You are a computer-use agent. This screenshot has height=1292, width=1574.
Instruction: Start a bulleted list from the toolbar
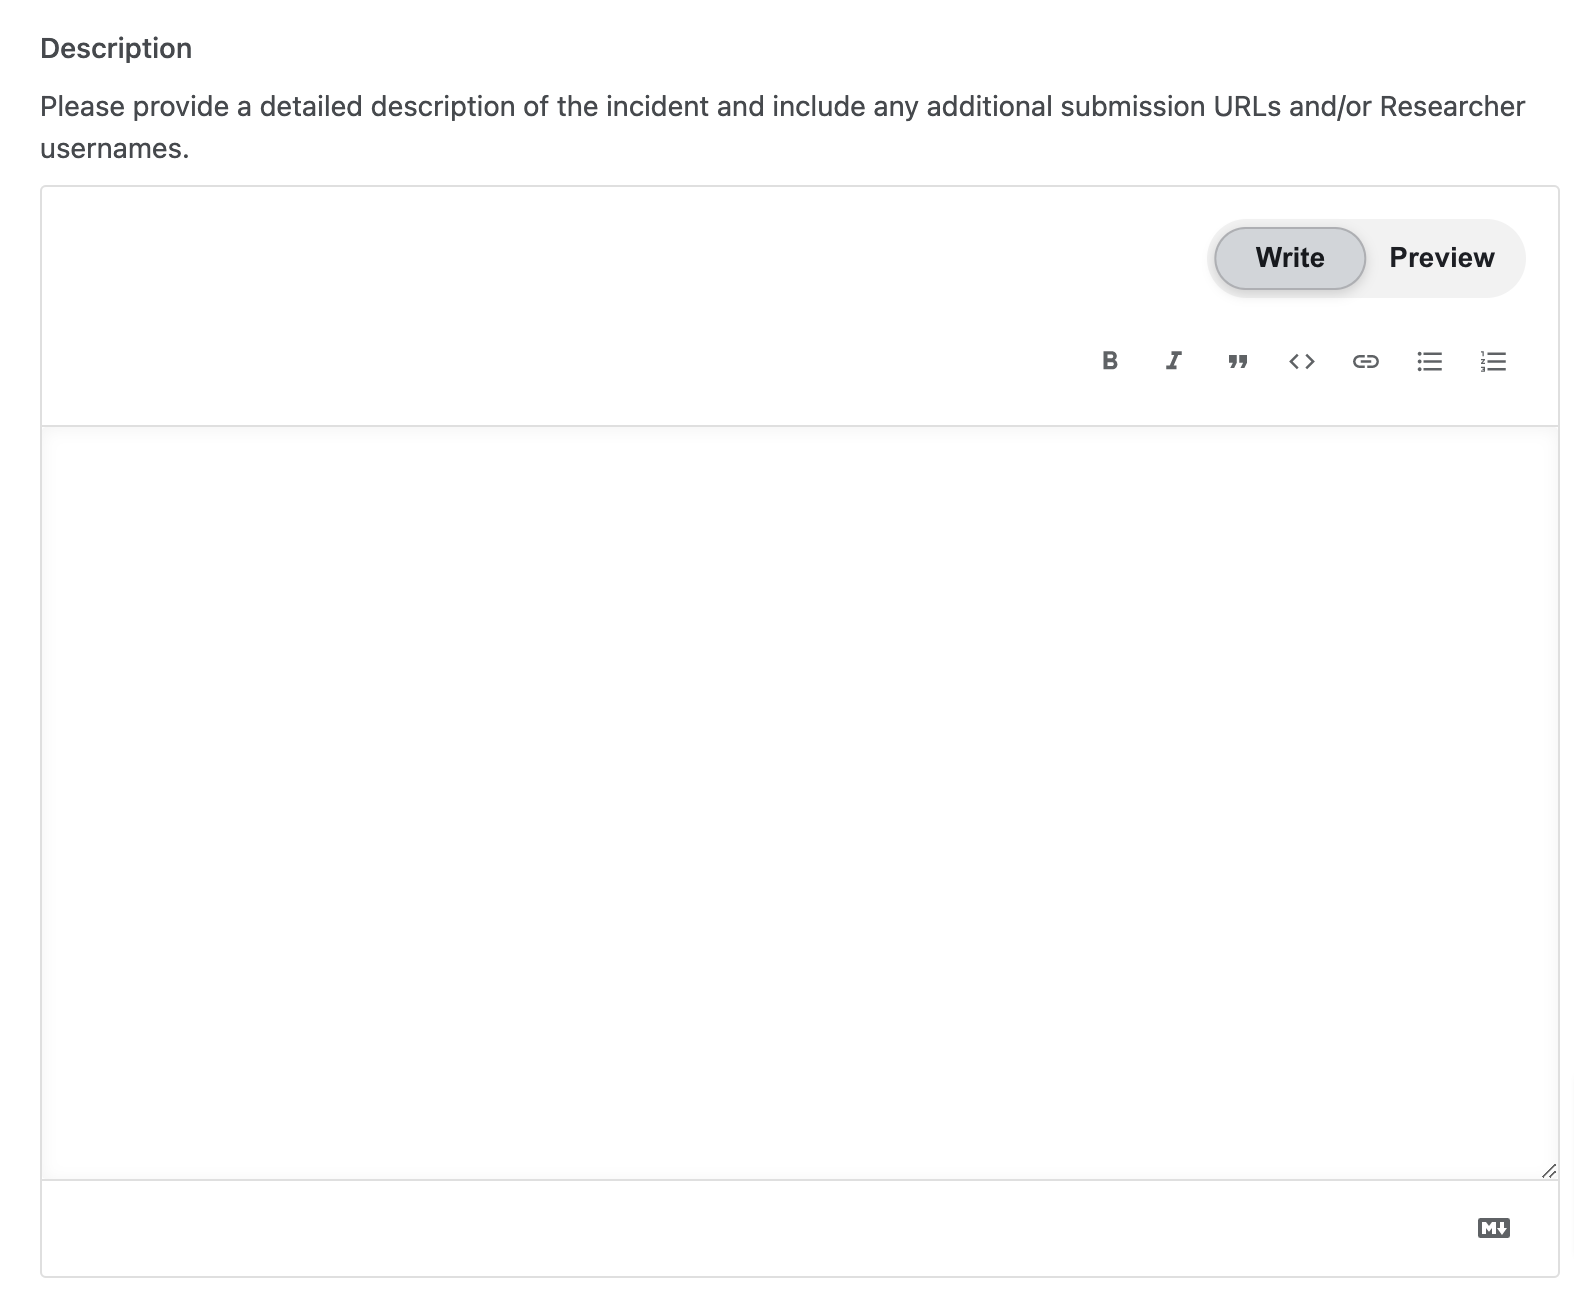pyautogui.click(x=1429, y=361)
